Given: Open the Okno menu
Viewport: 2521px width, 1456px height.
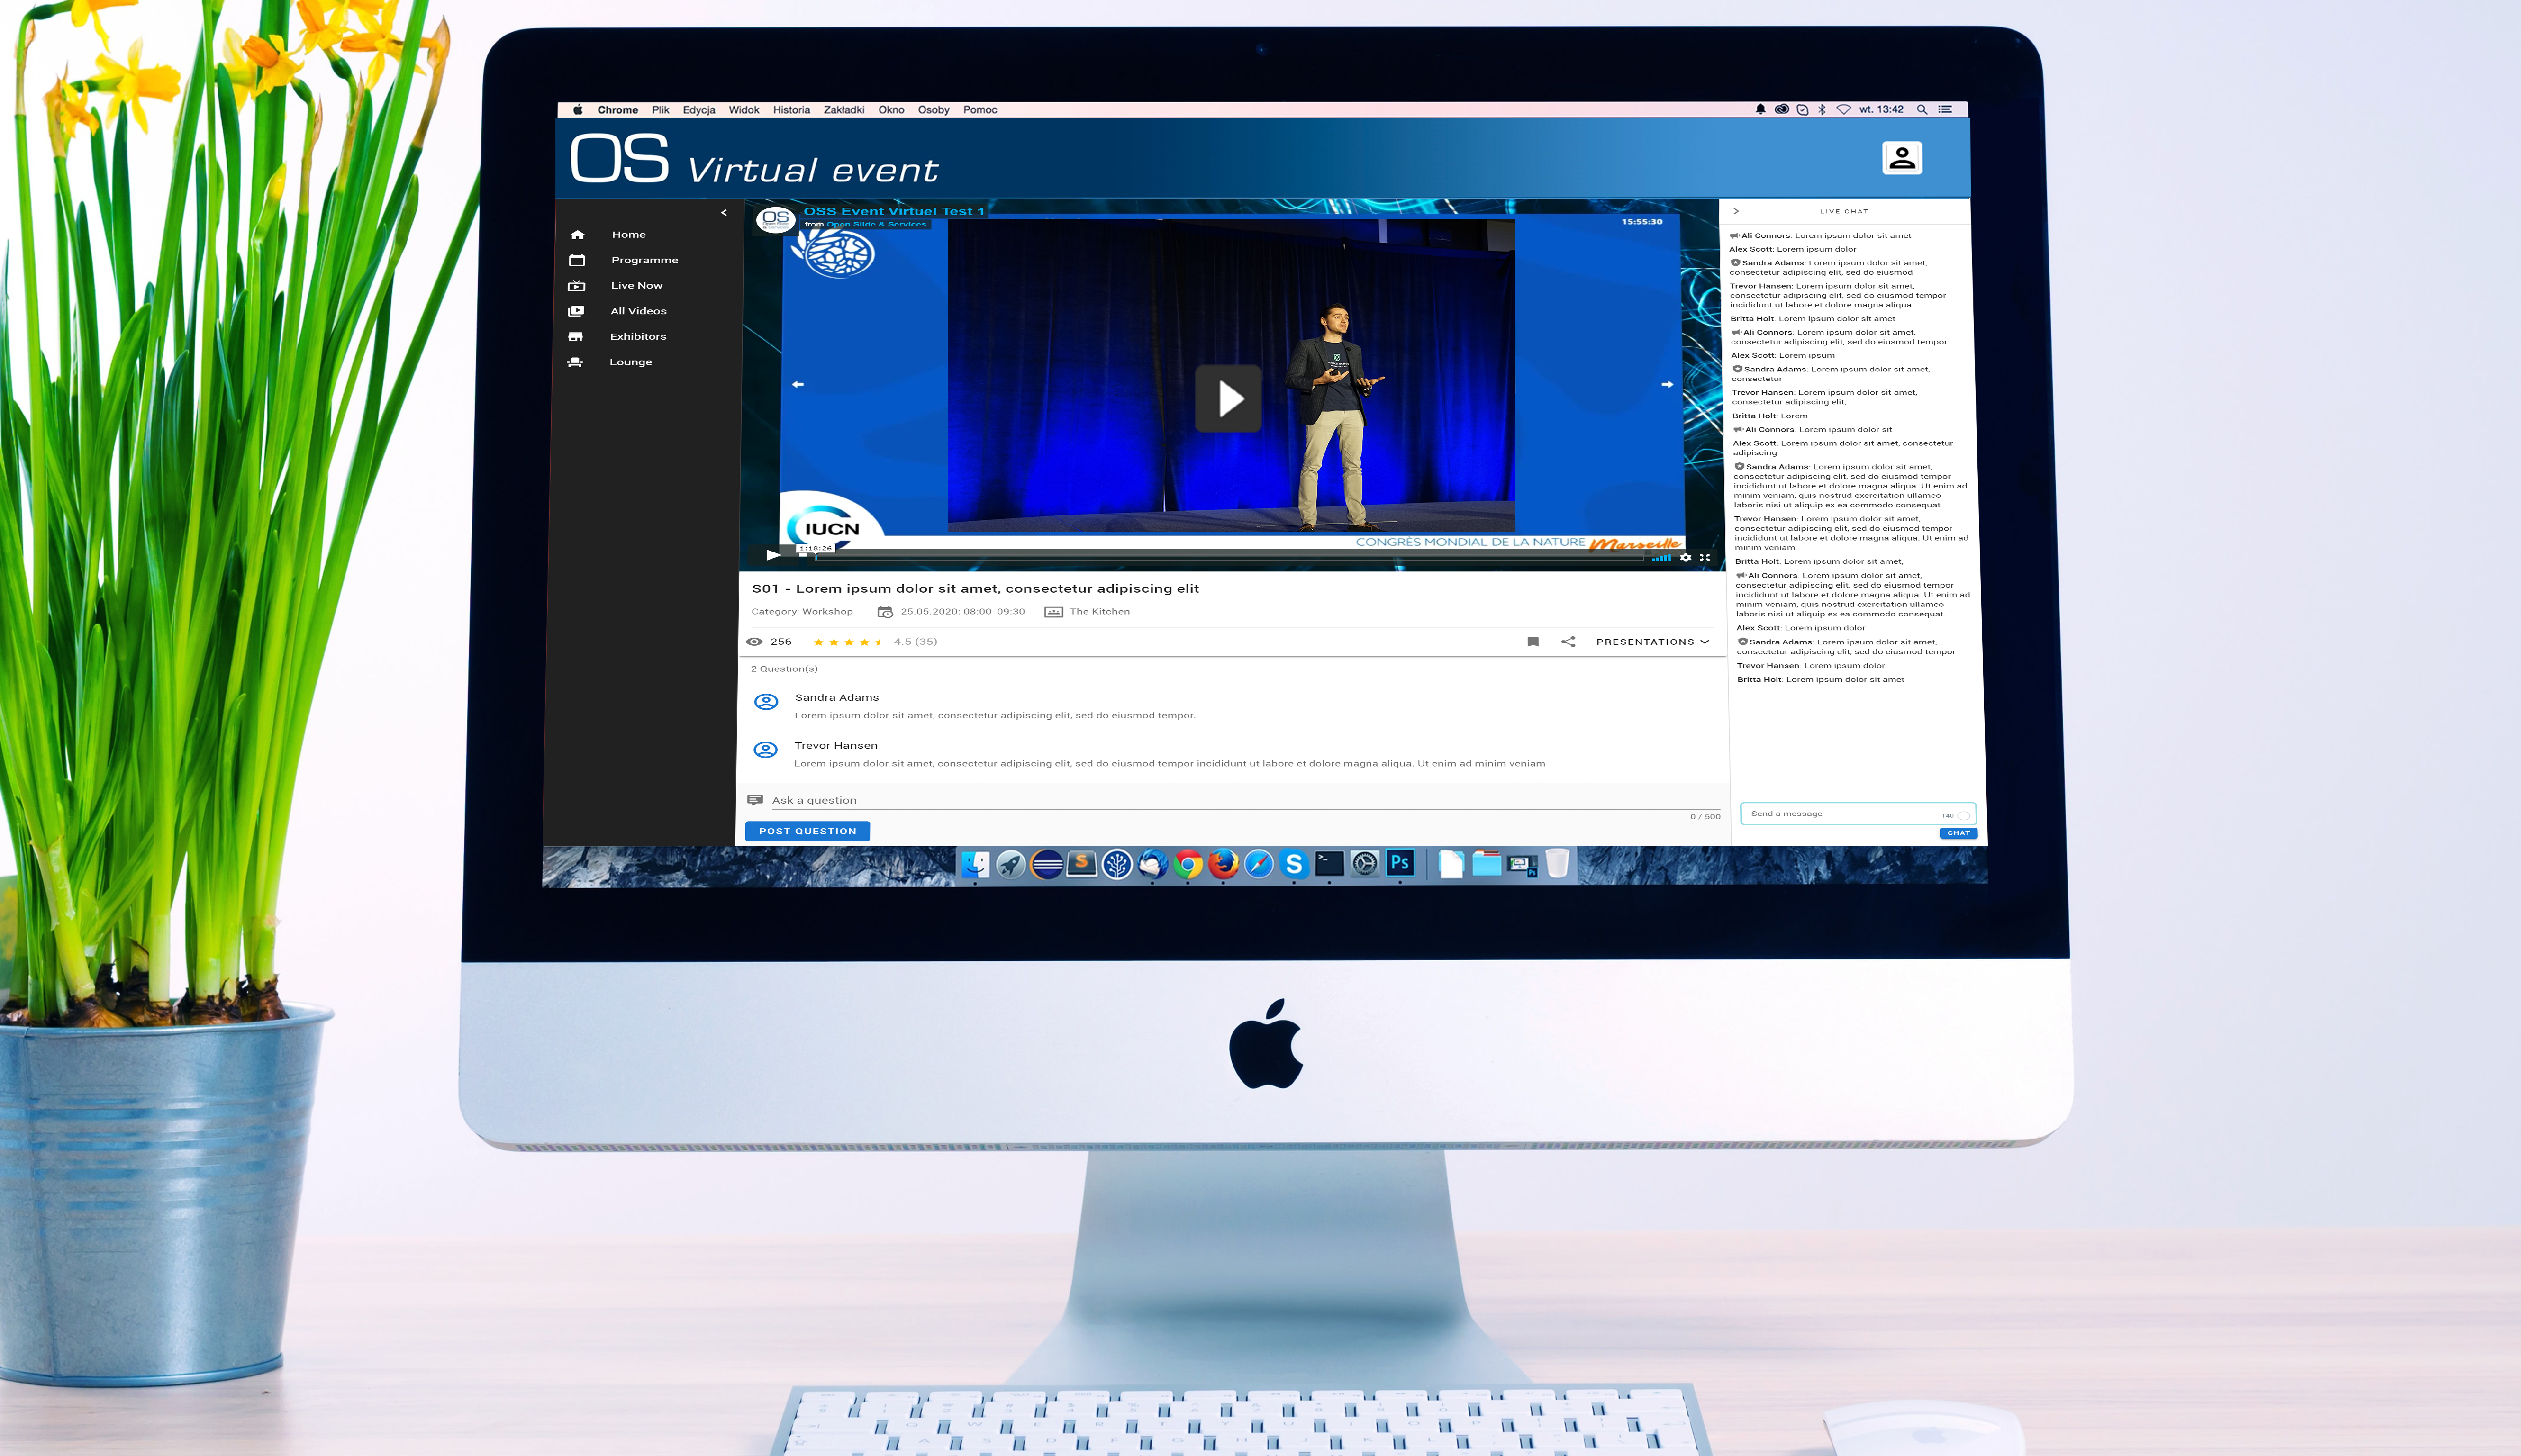Looking at the screenshot, I should click(891, 110).
